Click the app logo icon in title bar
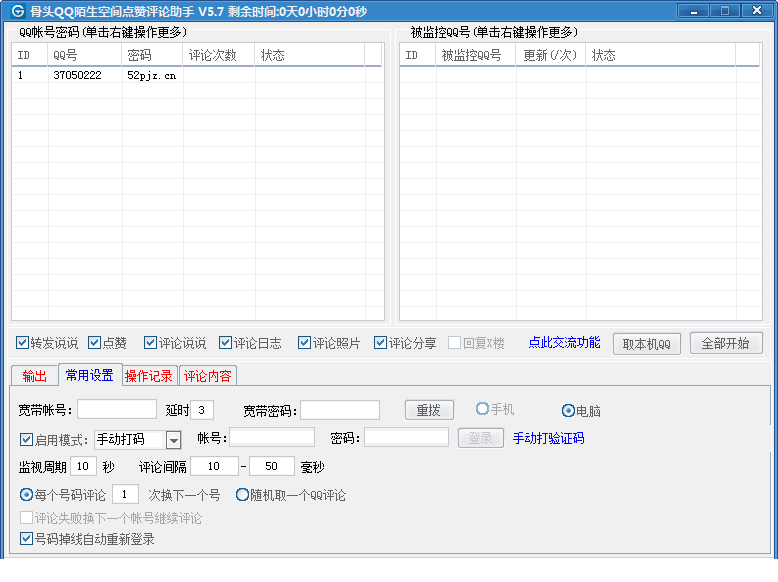 (x=17, y=11)
